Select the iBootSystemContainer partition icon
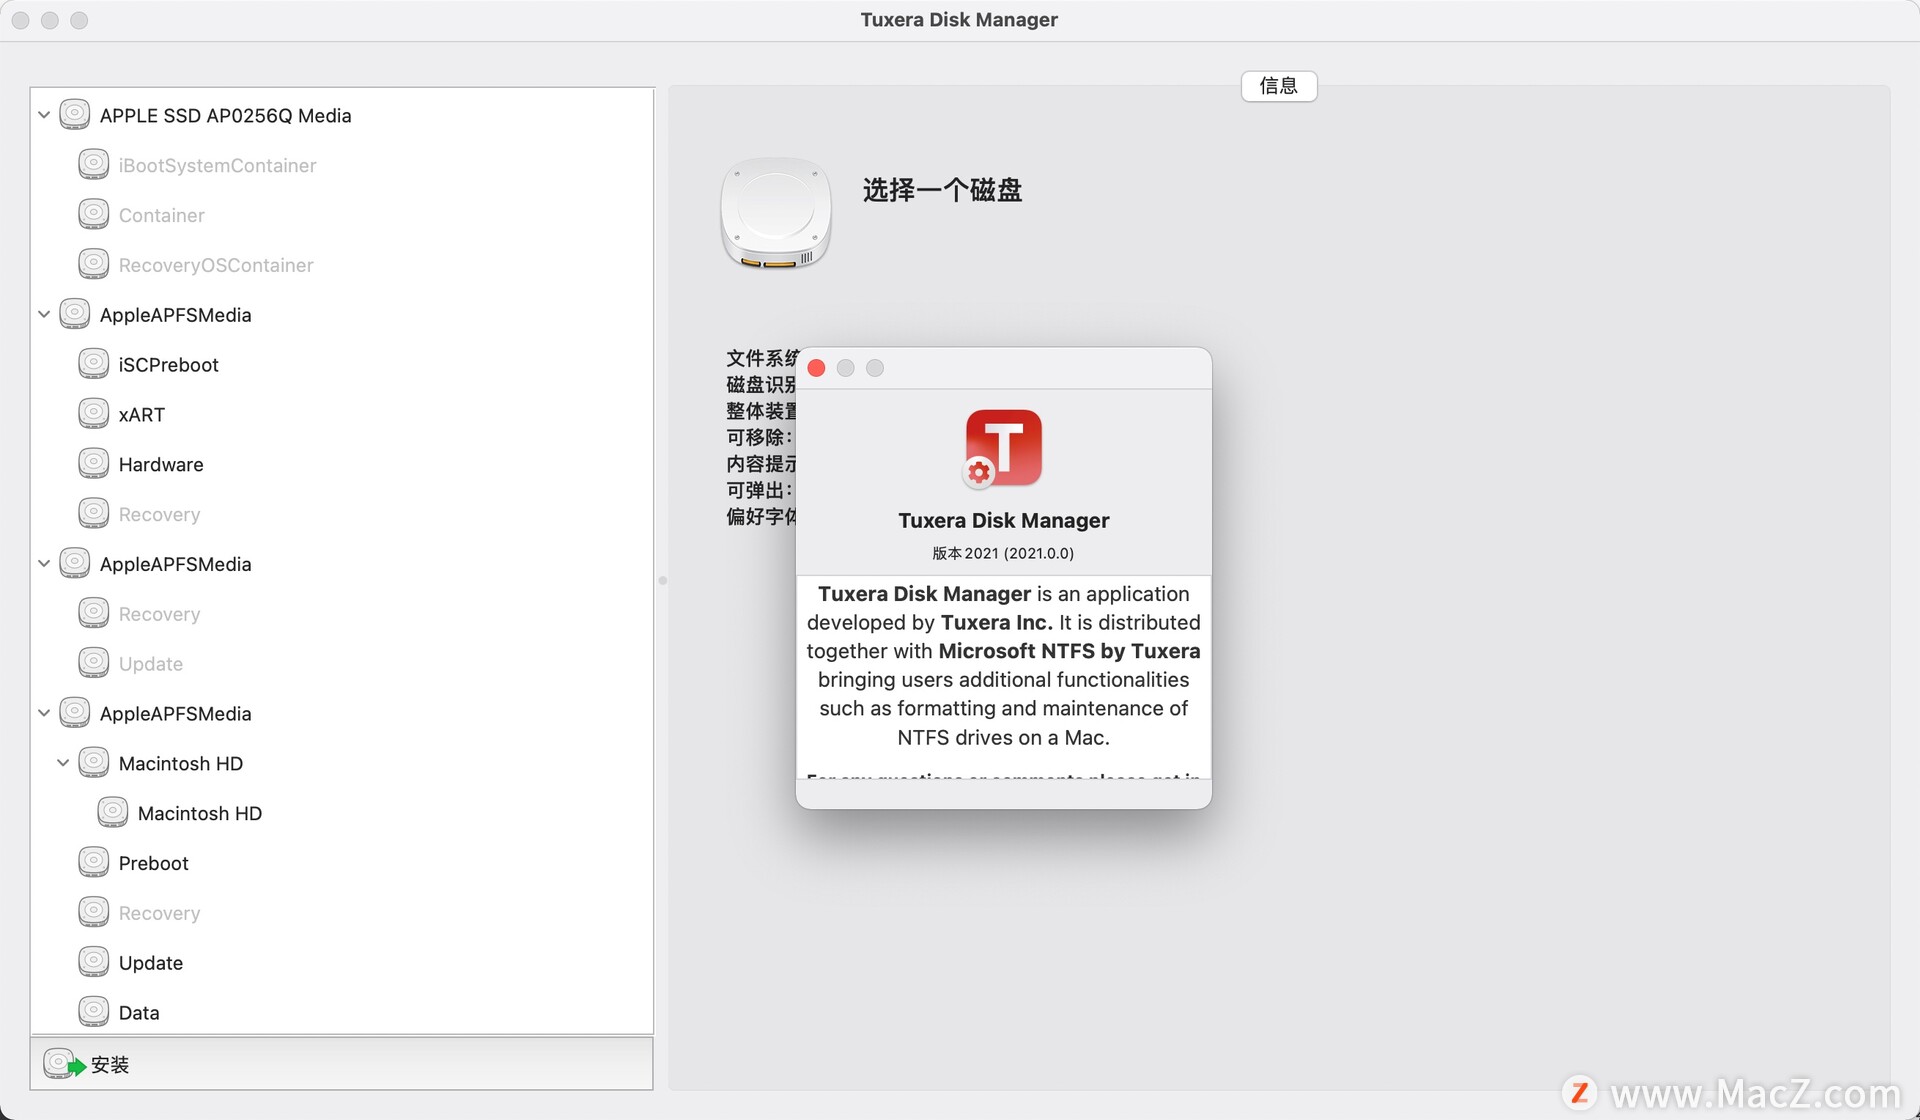 (93, 164)
